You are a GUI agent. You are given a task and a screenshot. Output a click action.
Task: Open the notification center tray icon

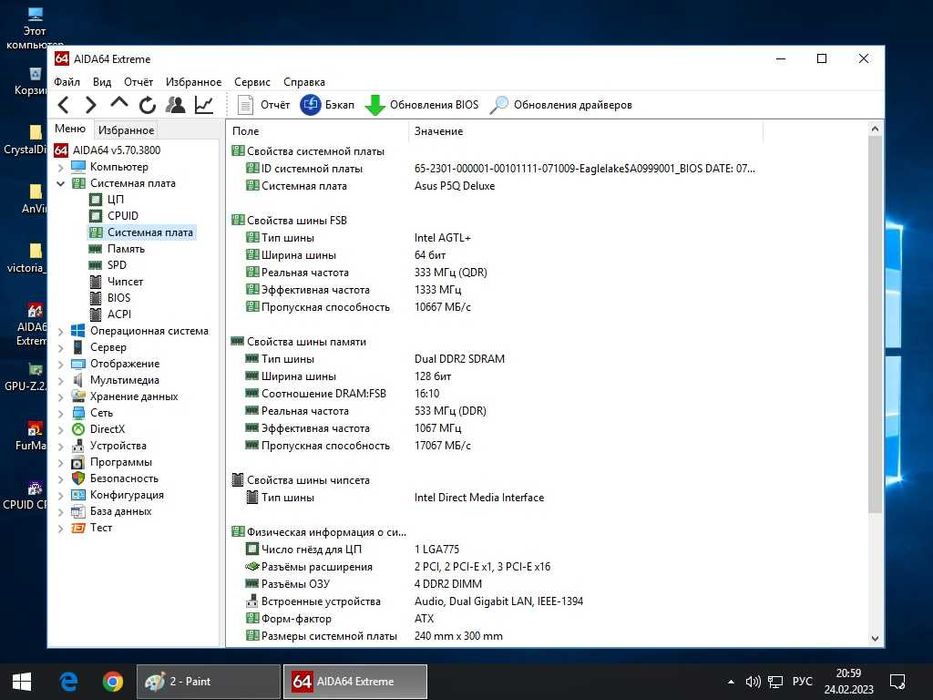tap(897, 682)
